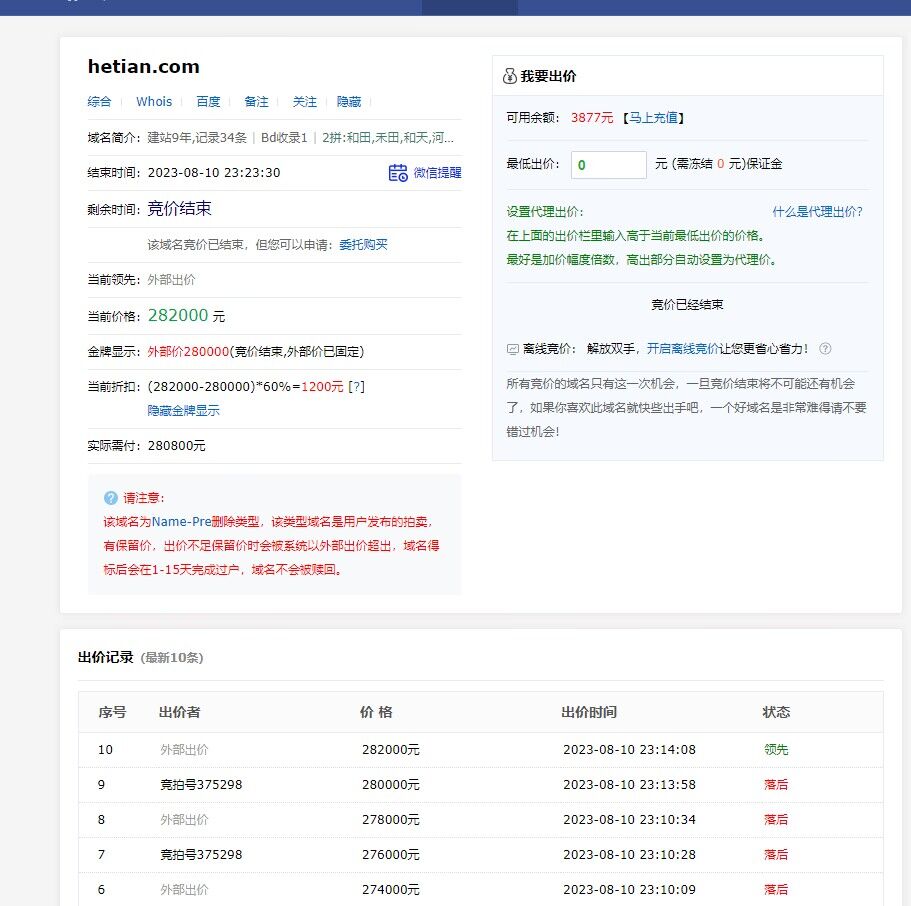Focus the 最低出价 input field
Viewport: 911px width, 906px height.
tap(608, 165)
